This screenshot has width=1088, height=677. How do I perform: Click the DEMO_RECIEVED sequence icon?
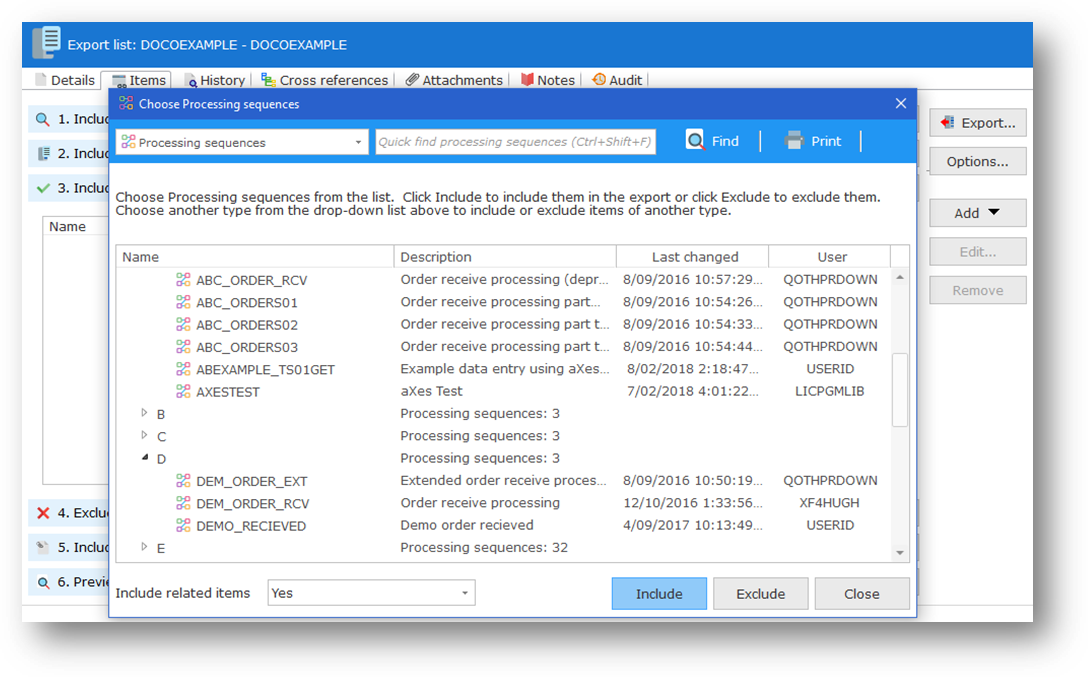point(183,525)
